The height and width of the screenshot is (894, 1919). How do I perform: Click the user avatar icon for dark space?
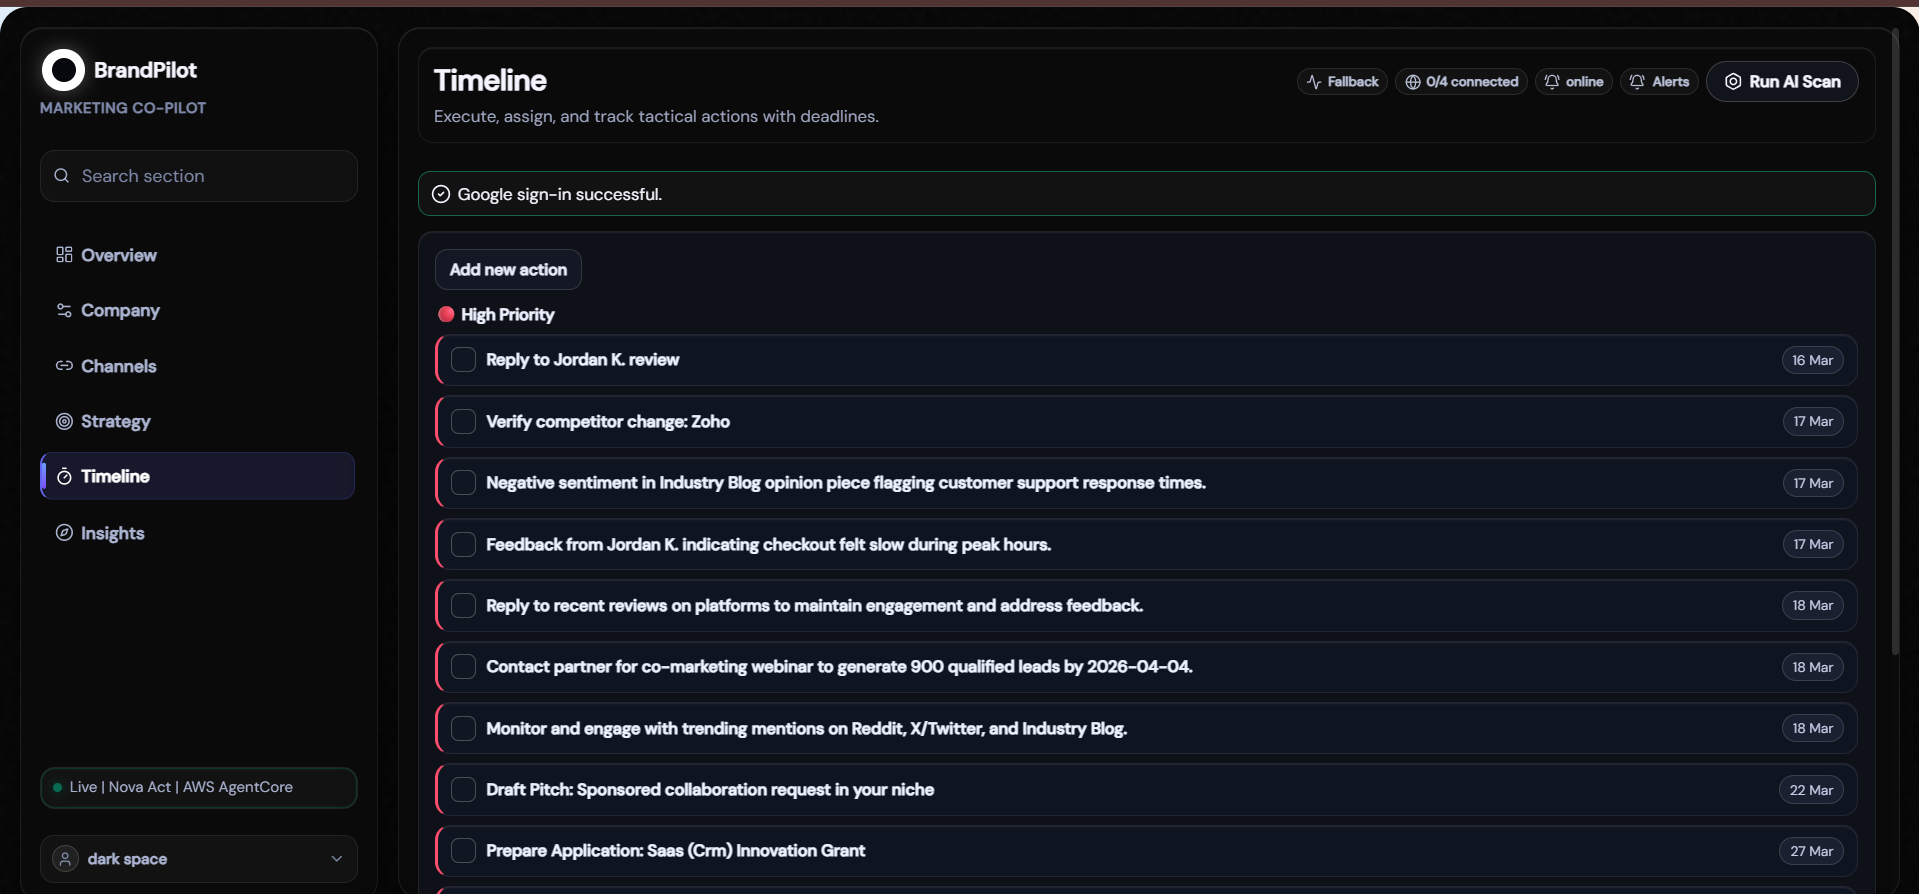(x=65, y=859)
